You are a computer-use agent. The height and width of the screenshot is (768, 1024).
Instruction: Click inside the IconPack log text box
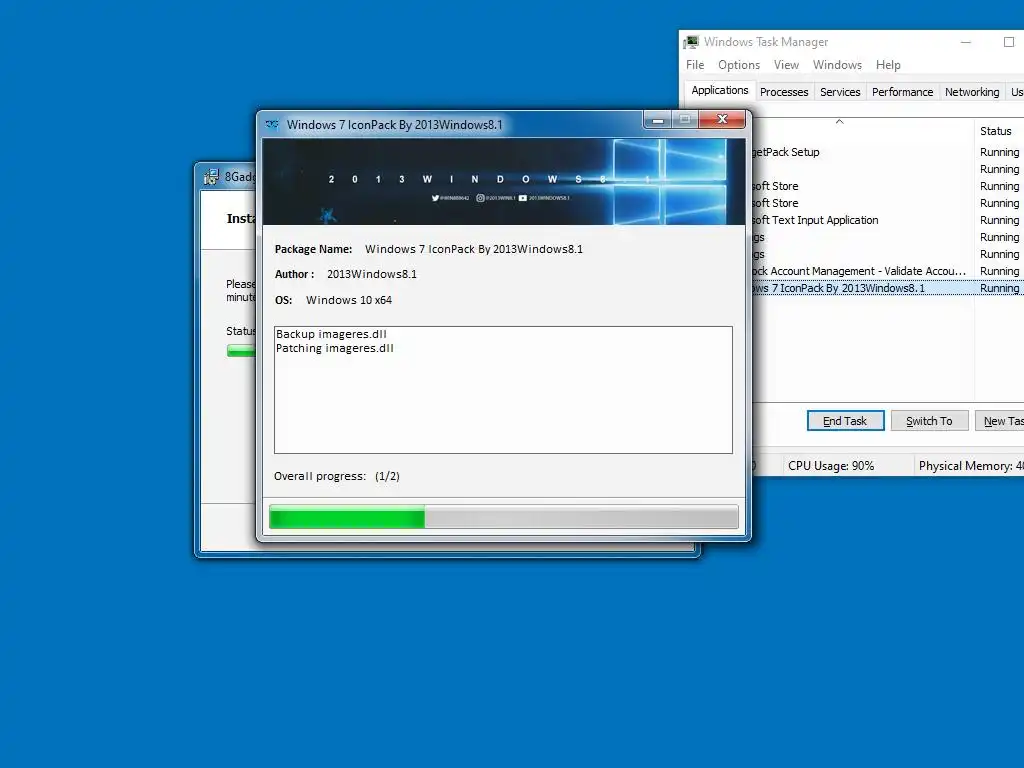click(x=504, y=390)
